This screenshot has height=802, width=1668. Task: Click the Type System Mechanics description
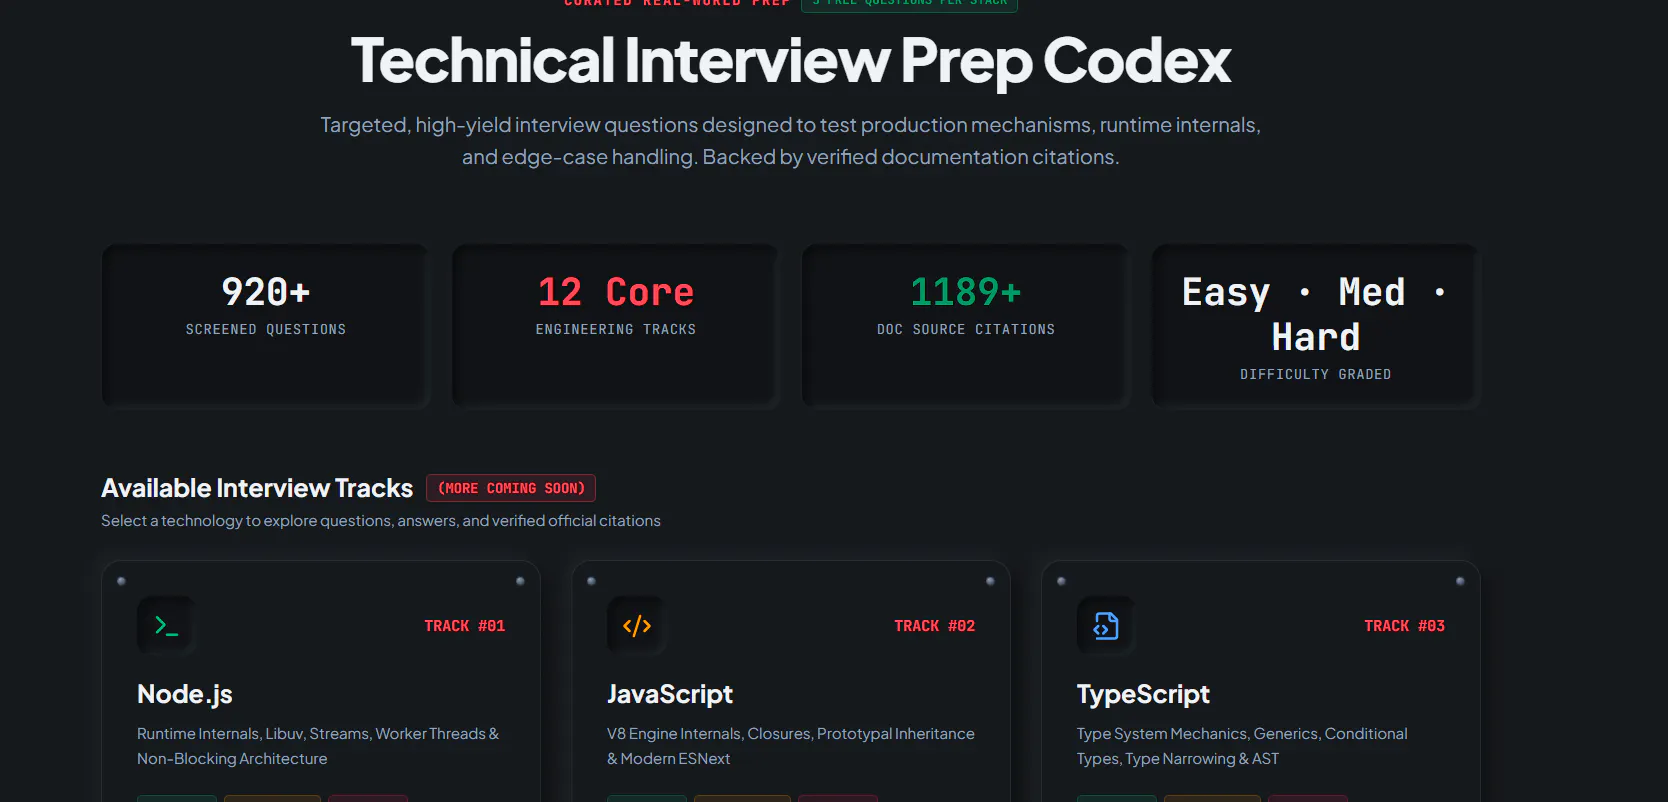click(x=1242, y=746)
